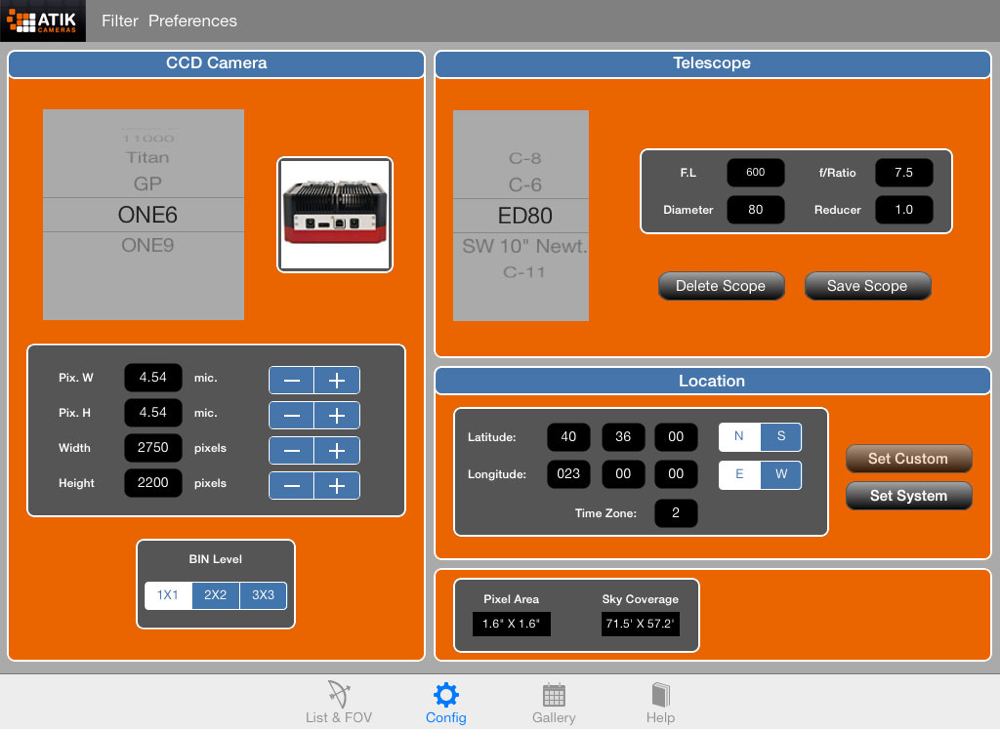The width and height of the screenshot is (1000, 730).
Task: Edit latitude degrees field 40
Action: (x=568, y=437)
